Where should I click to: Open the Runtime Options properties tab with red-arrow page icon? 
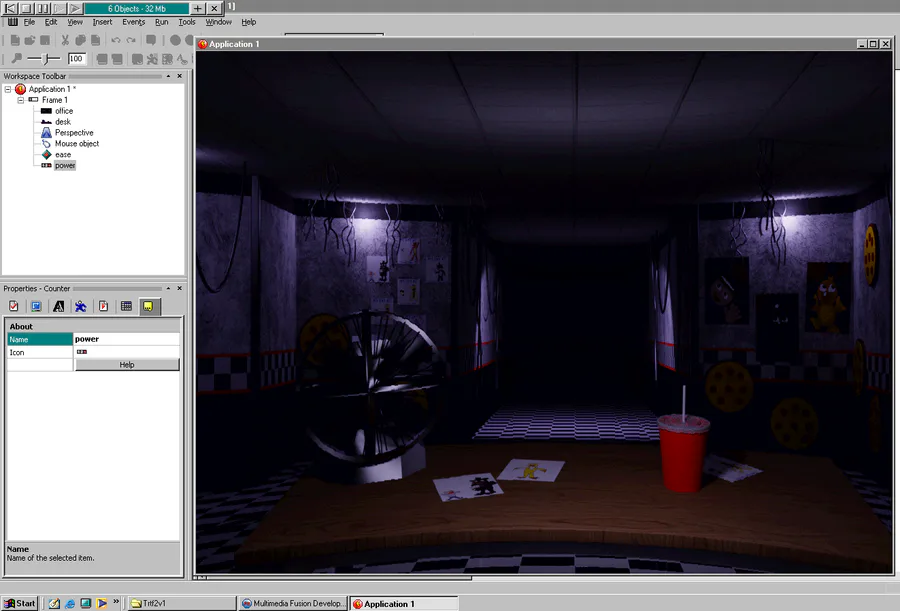103,307
